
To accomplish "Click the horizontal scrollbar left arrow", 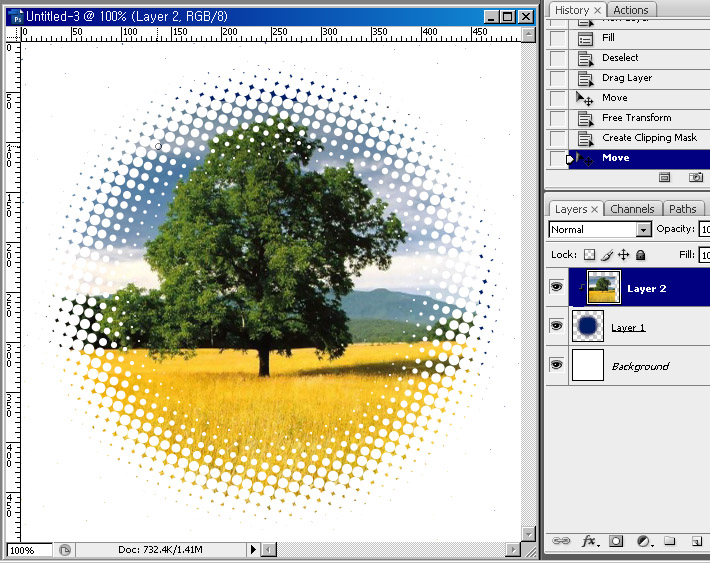I will click(x=269, y=550).
